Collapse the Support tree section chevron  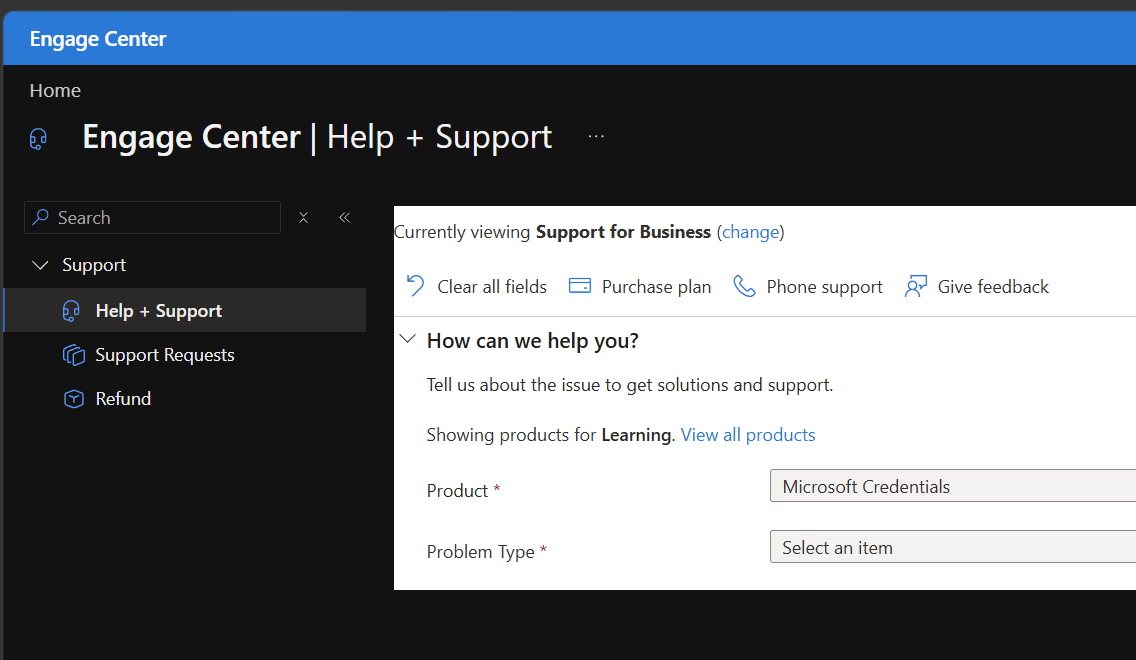[x=41, y=265]
